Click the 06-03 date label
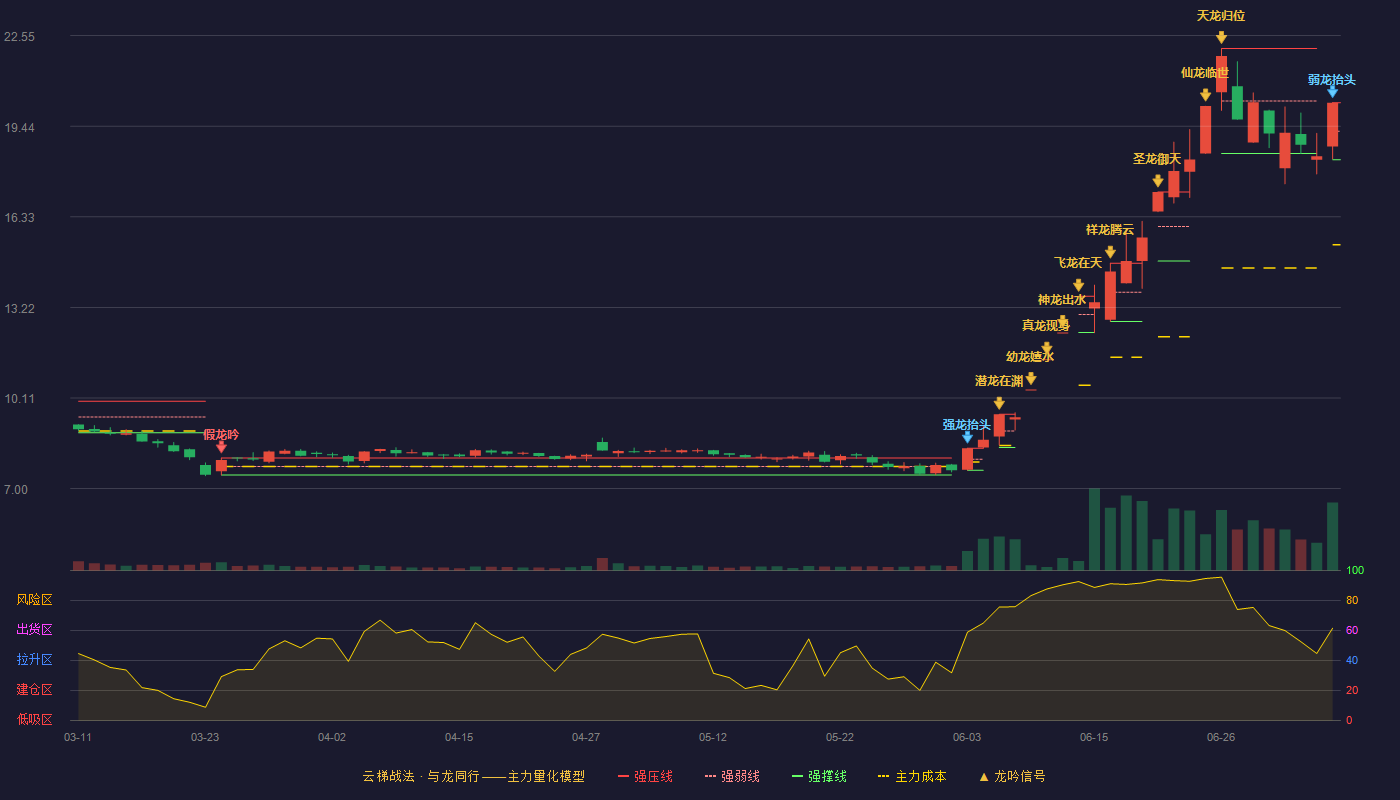 (967, 737)
